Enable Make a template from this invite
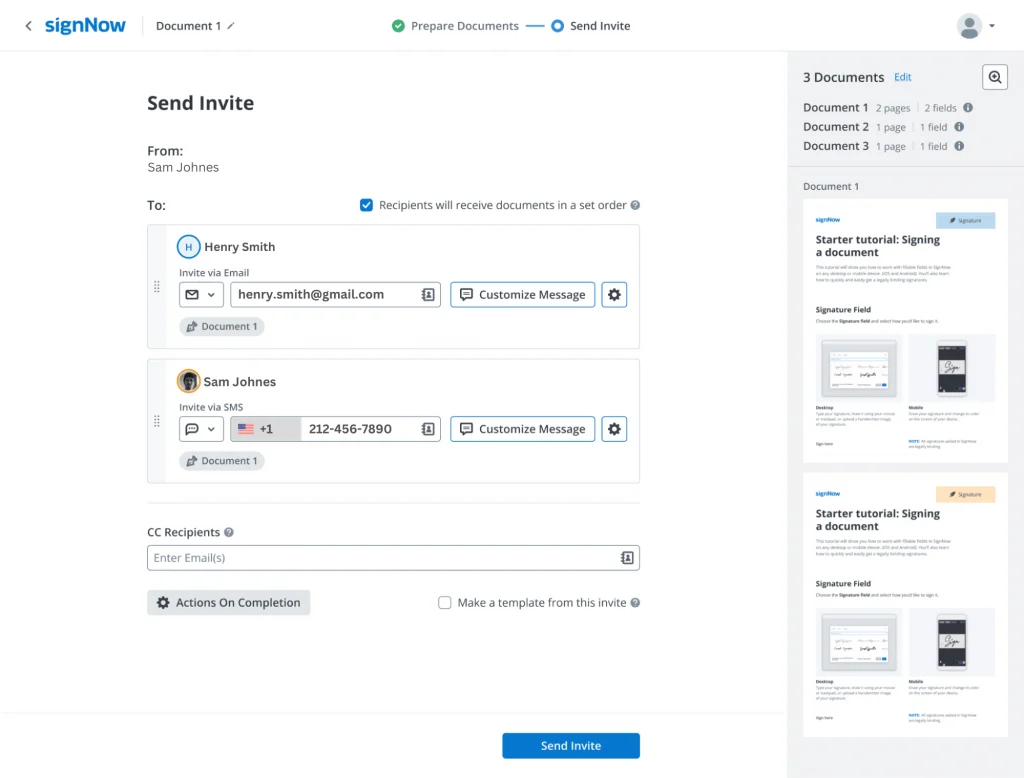This screenshot has height=778, width=1024. (x=445, y=603)
